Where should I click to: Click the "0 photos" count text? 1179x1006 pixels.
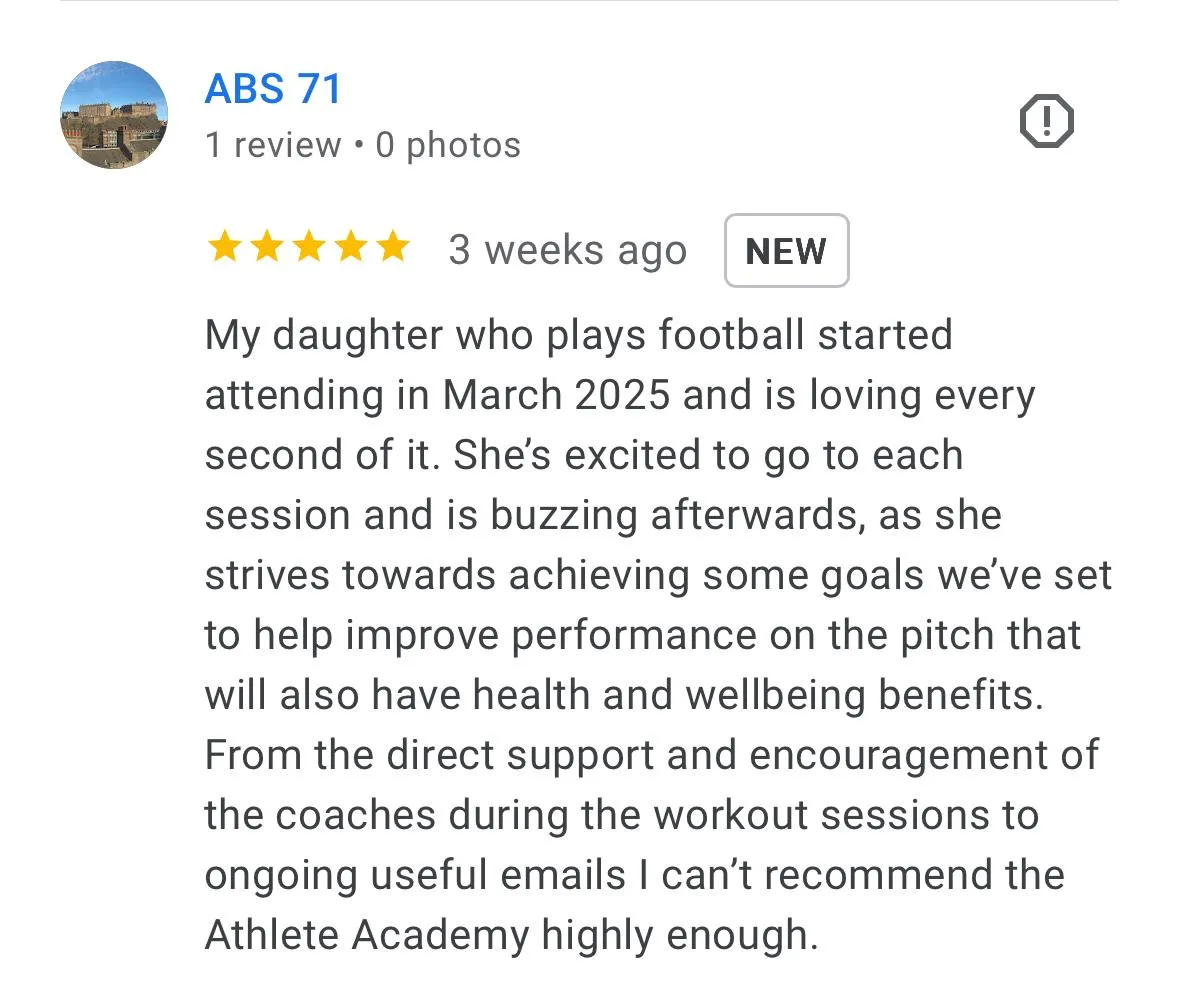[x=448, y=146]
